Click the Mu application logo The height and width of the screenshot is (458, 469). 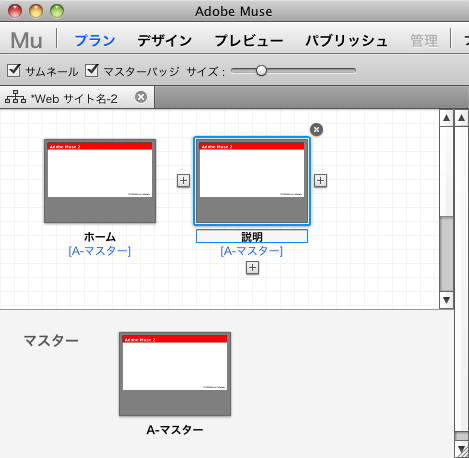[26, 40]
